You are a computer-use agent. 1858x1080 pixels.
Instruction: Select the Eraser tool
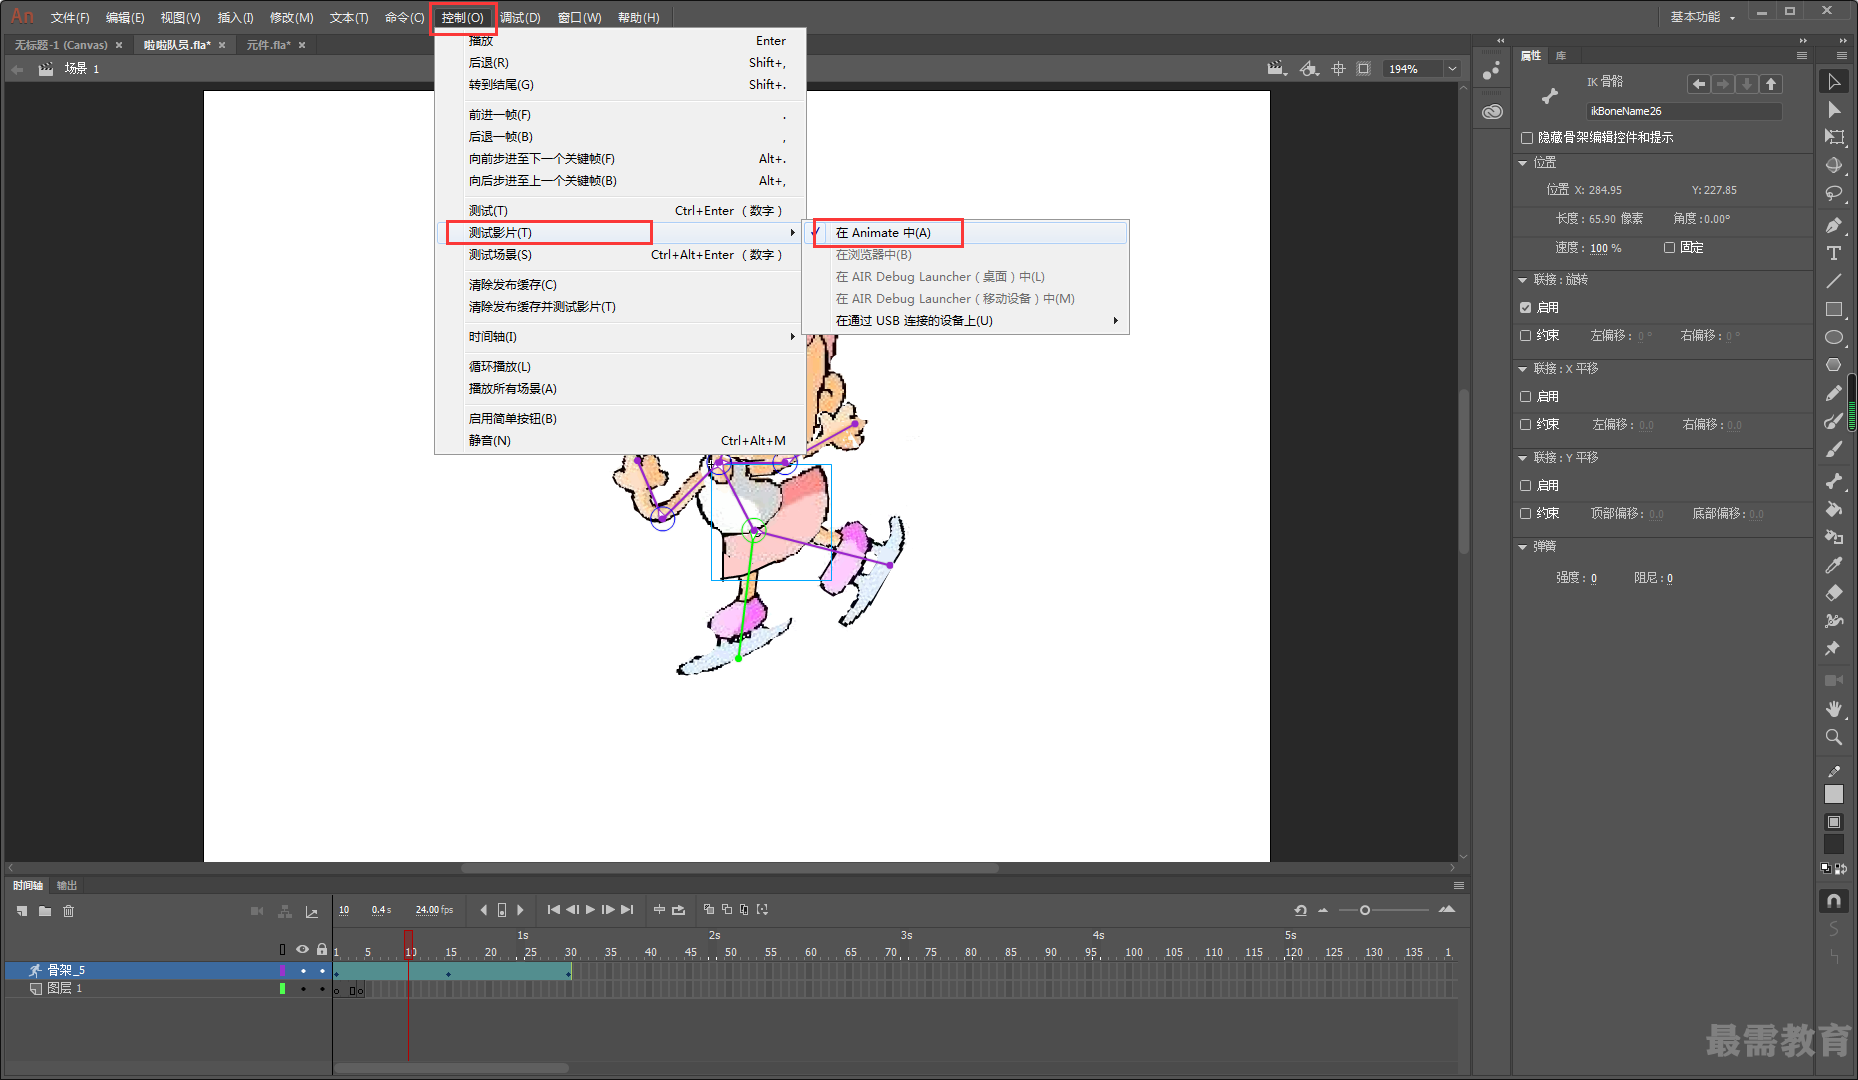pyautogui.click(x=1833, y=593)
